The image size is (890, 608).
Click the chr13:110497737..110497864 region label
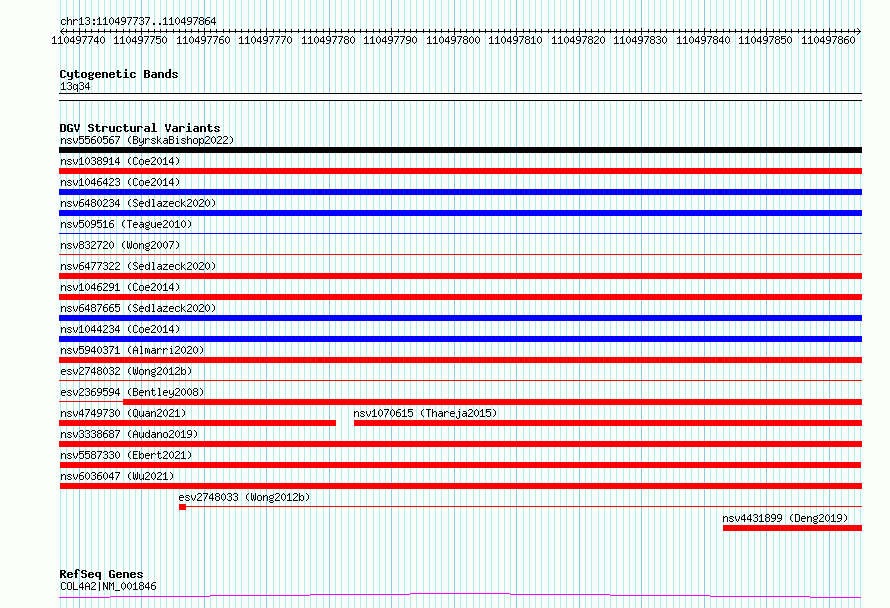tap(138, 21)
